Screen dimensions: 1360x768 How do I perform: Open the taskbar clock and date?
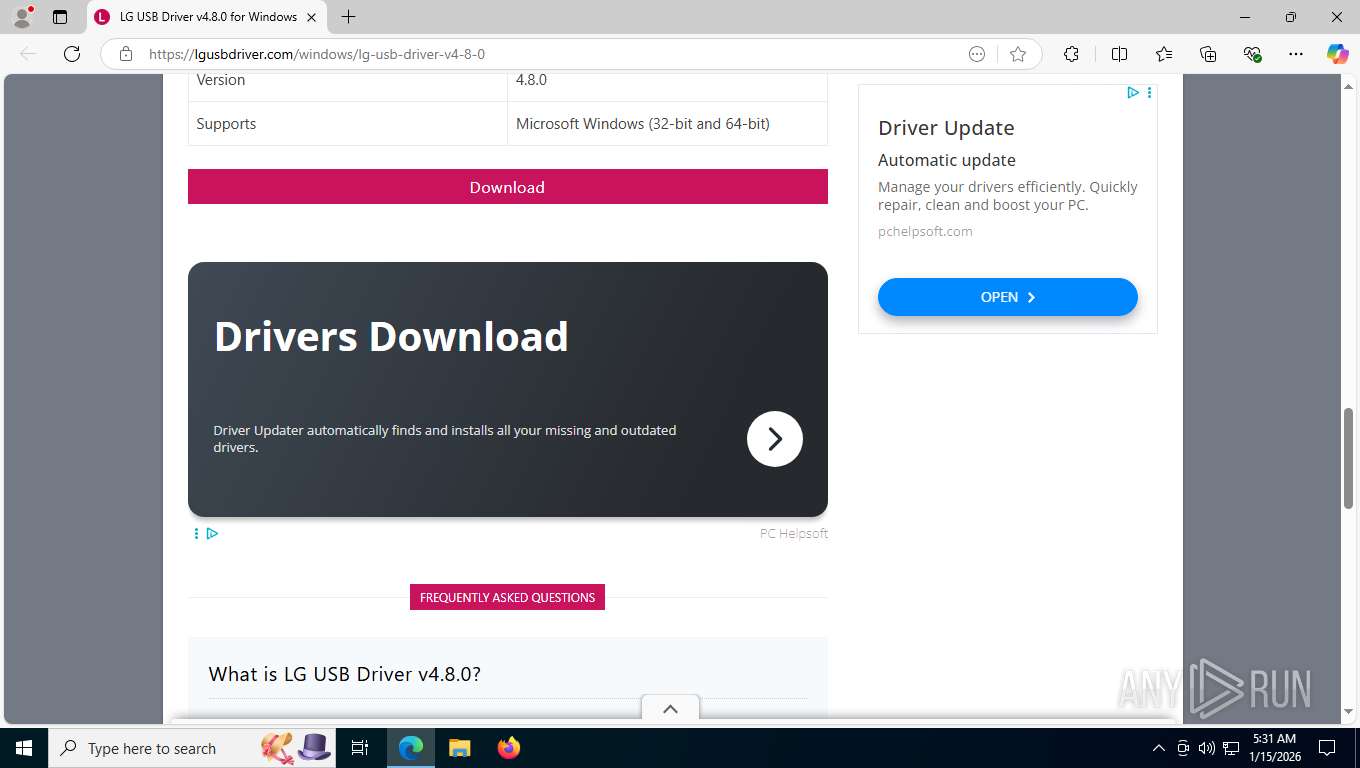(1274, 748)
